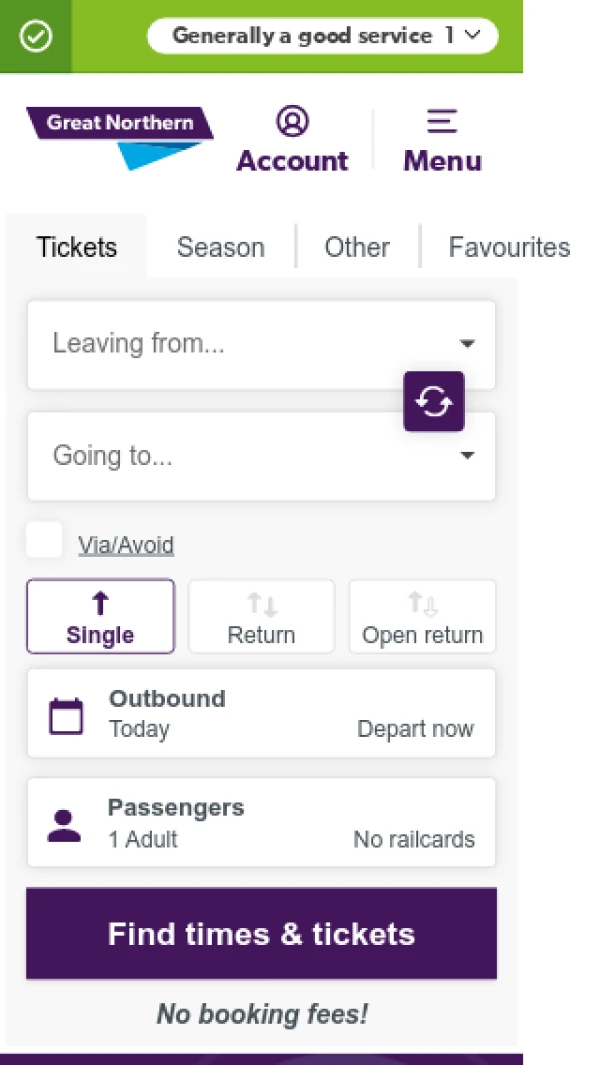Screen dimensions: 600x1065
Task: Select the Return journey option
Action: [x=261, y=617]
